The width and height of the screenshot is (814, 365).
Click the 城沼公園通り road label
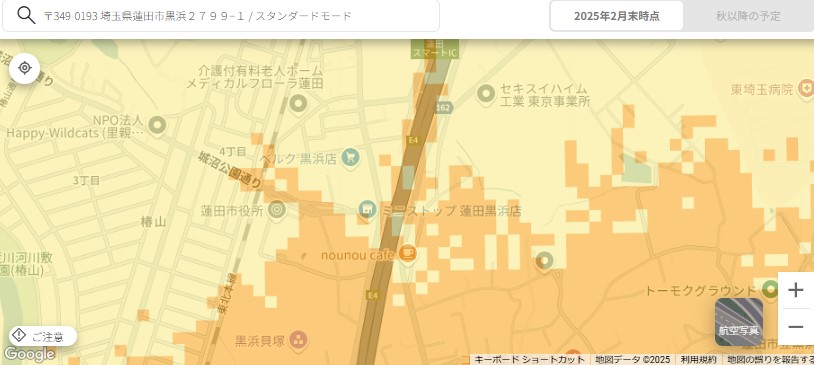(228, 169)
